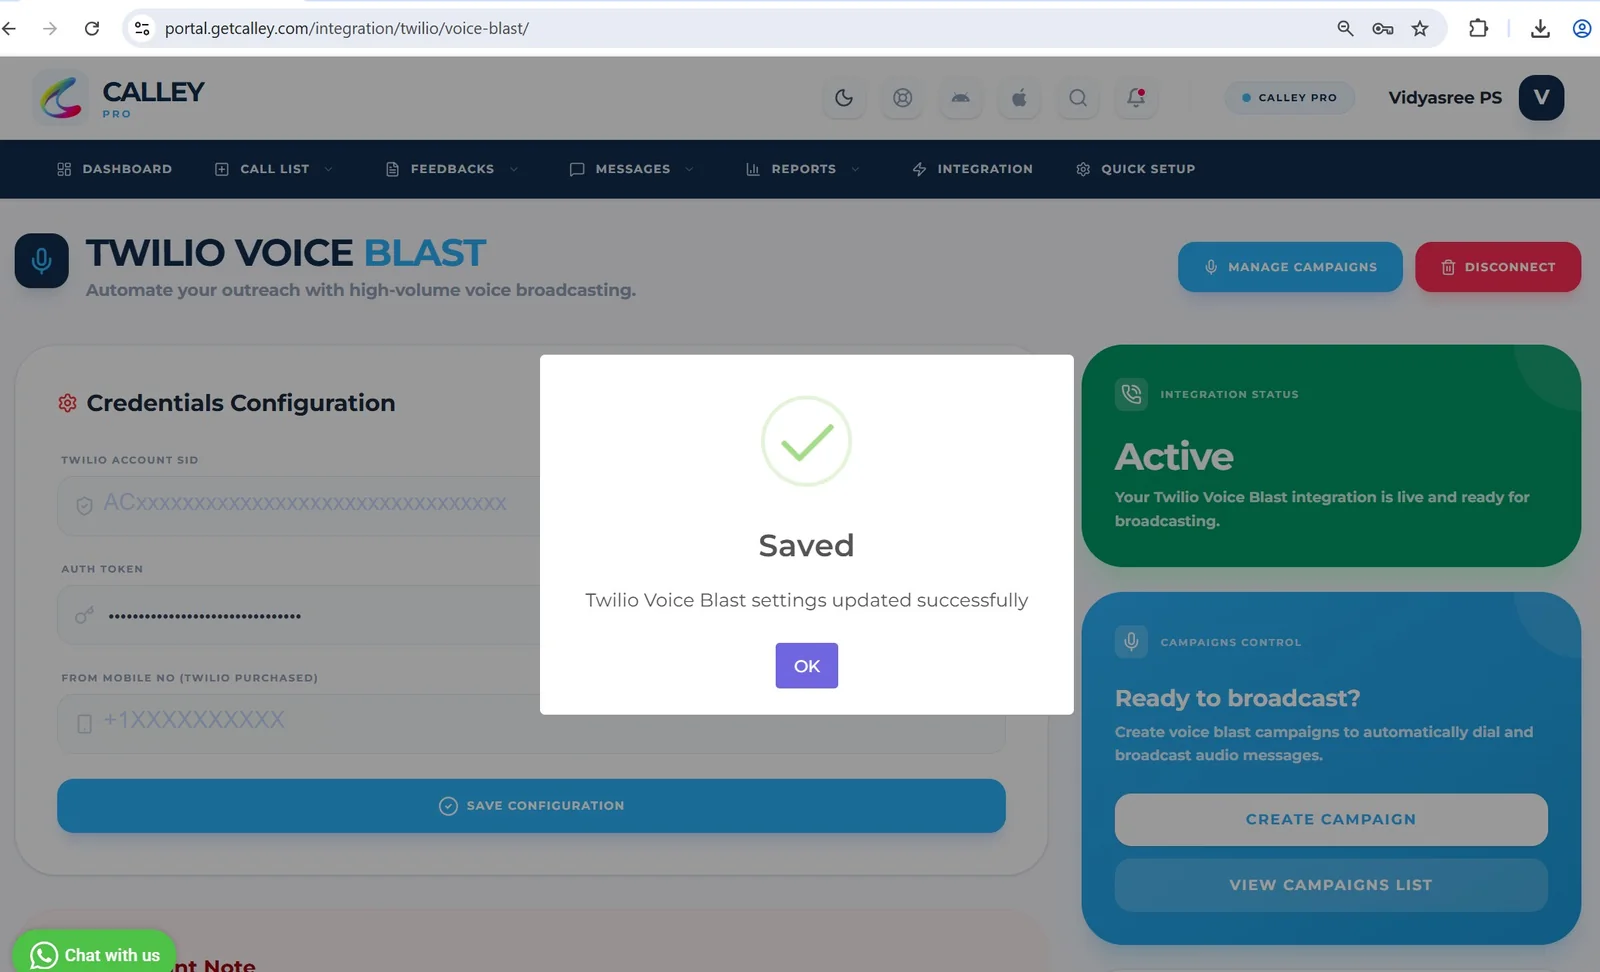This screenshot has height=972, width=1600.
Task: Expand the Feedbacks menu chevron
Action: pos(514,169)
